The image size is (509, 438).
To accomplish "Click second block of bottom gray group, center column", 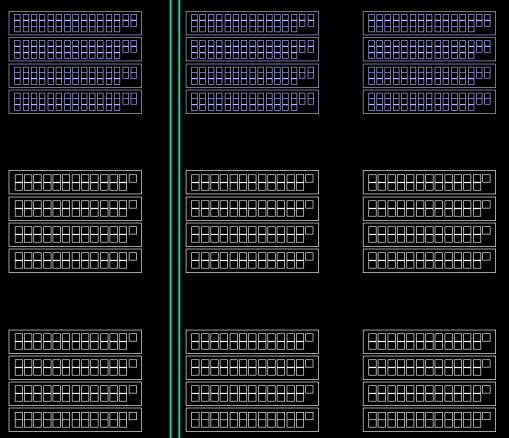I will click(252, 368).
